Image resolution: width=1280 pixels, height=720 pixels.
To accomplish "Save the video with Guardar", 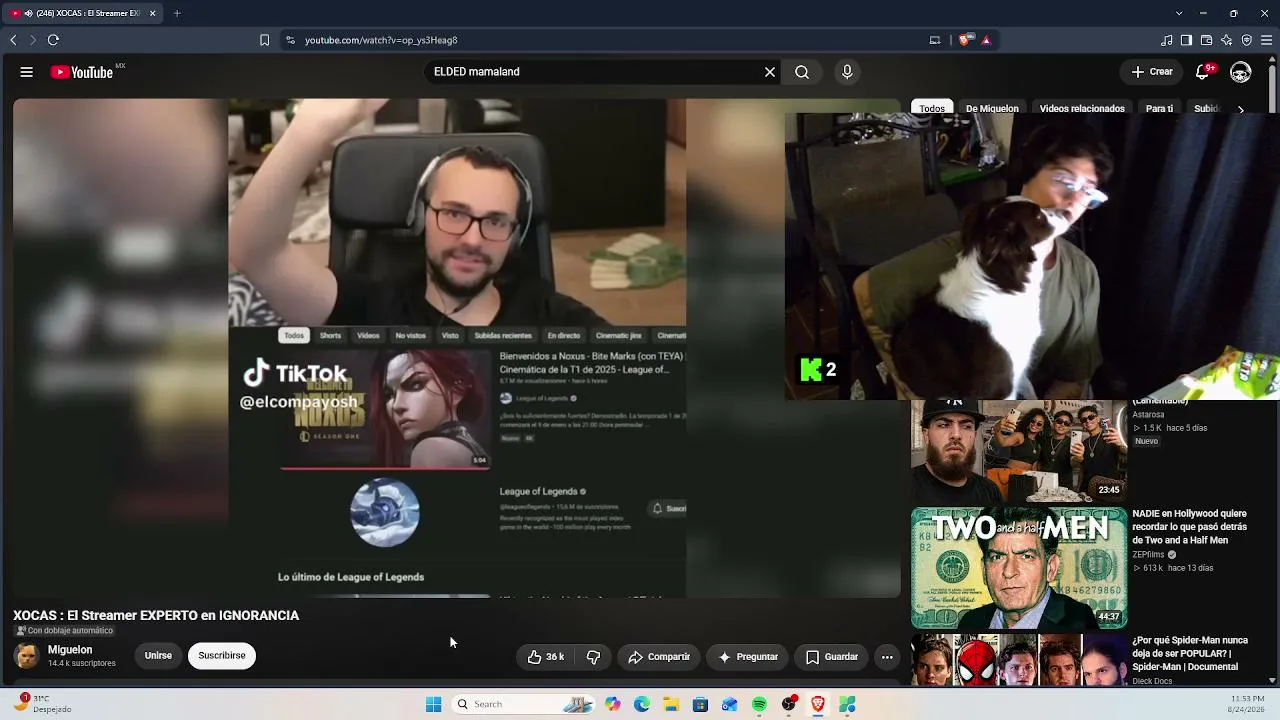I will coord(832,657).
